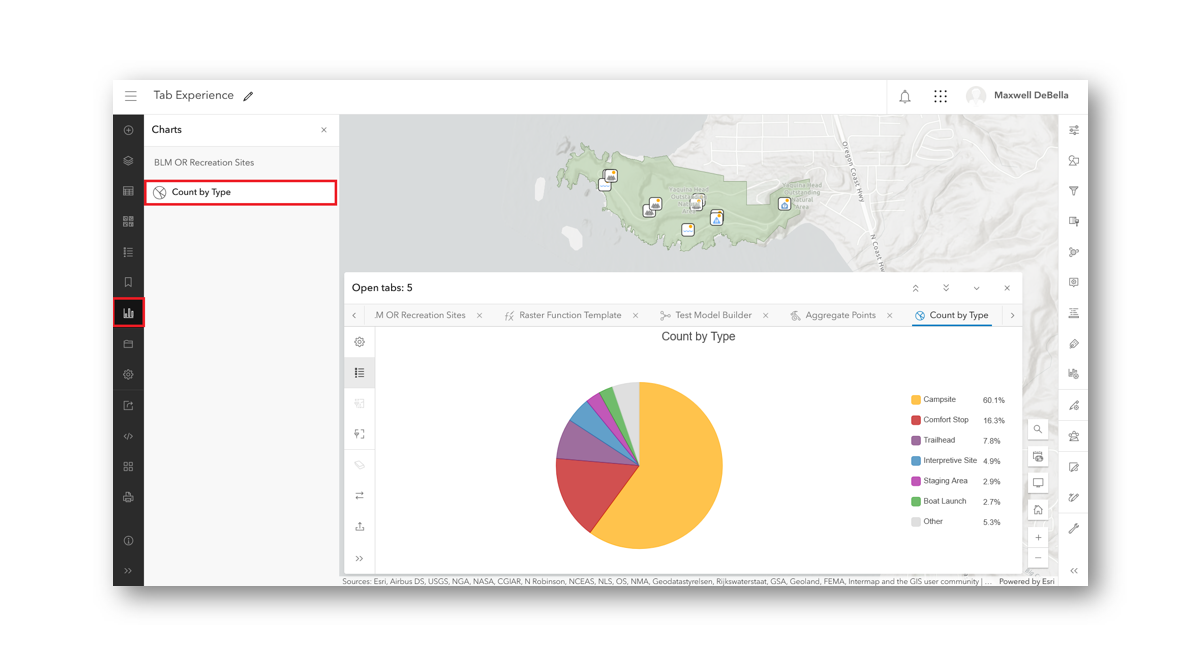The height and width of the screenshot is (672, 1200).
Task: Expand the left sidebar with double chevron
Action: [x=128, y=571]
